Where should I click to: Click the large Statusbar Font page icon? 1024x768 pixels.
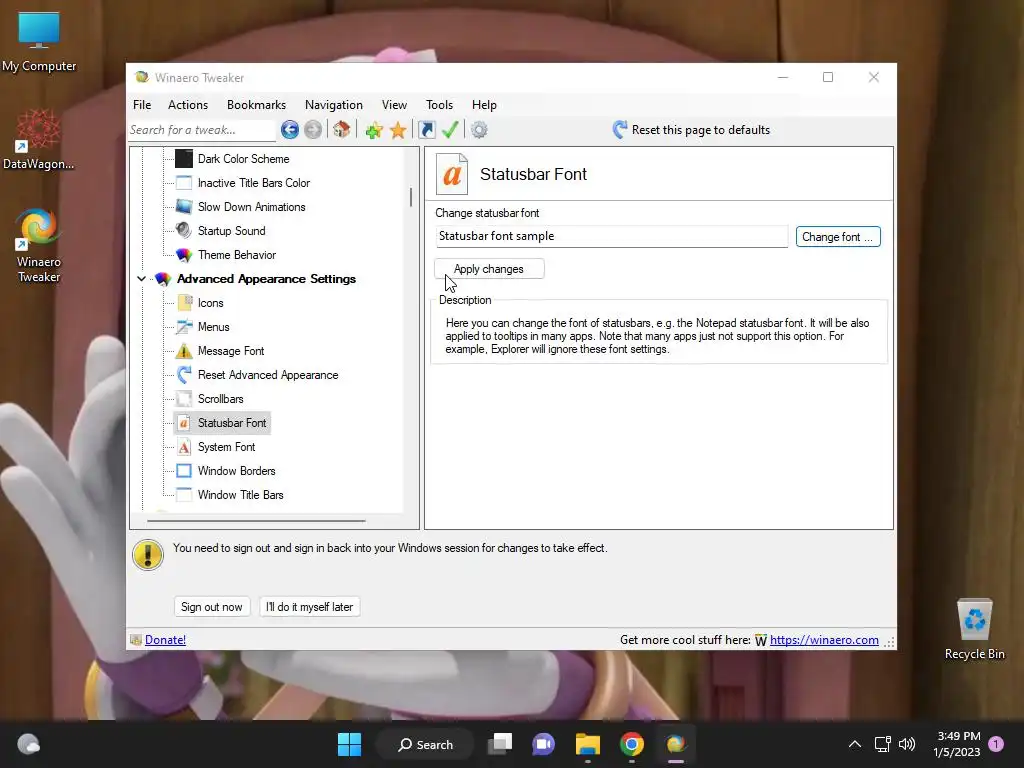click(x=452, y=174)
